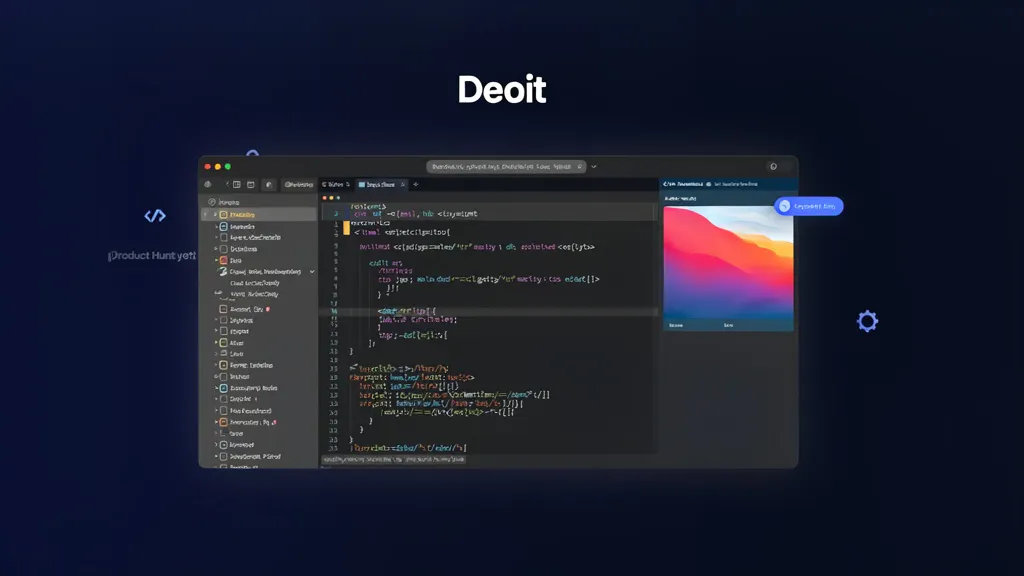This screenshot has width=1024, height=576.
Task: Click the round icon at the title bar's right end
Action: pyautogui.click(x=773, y=167)
